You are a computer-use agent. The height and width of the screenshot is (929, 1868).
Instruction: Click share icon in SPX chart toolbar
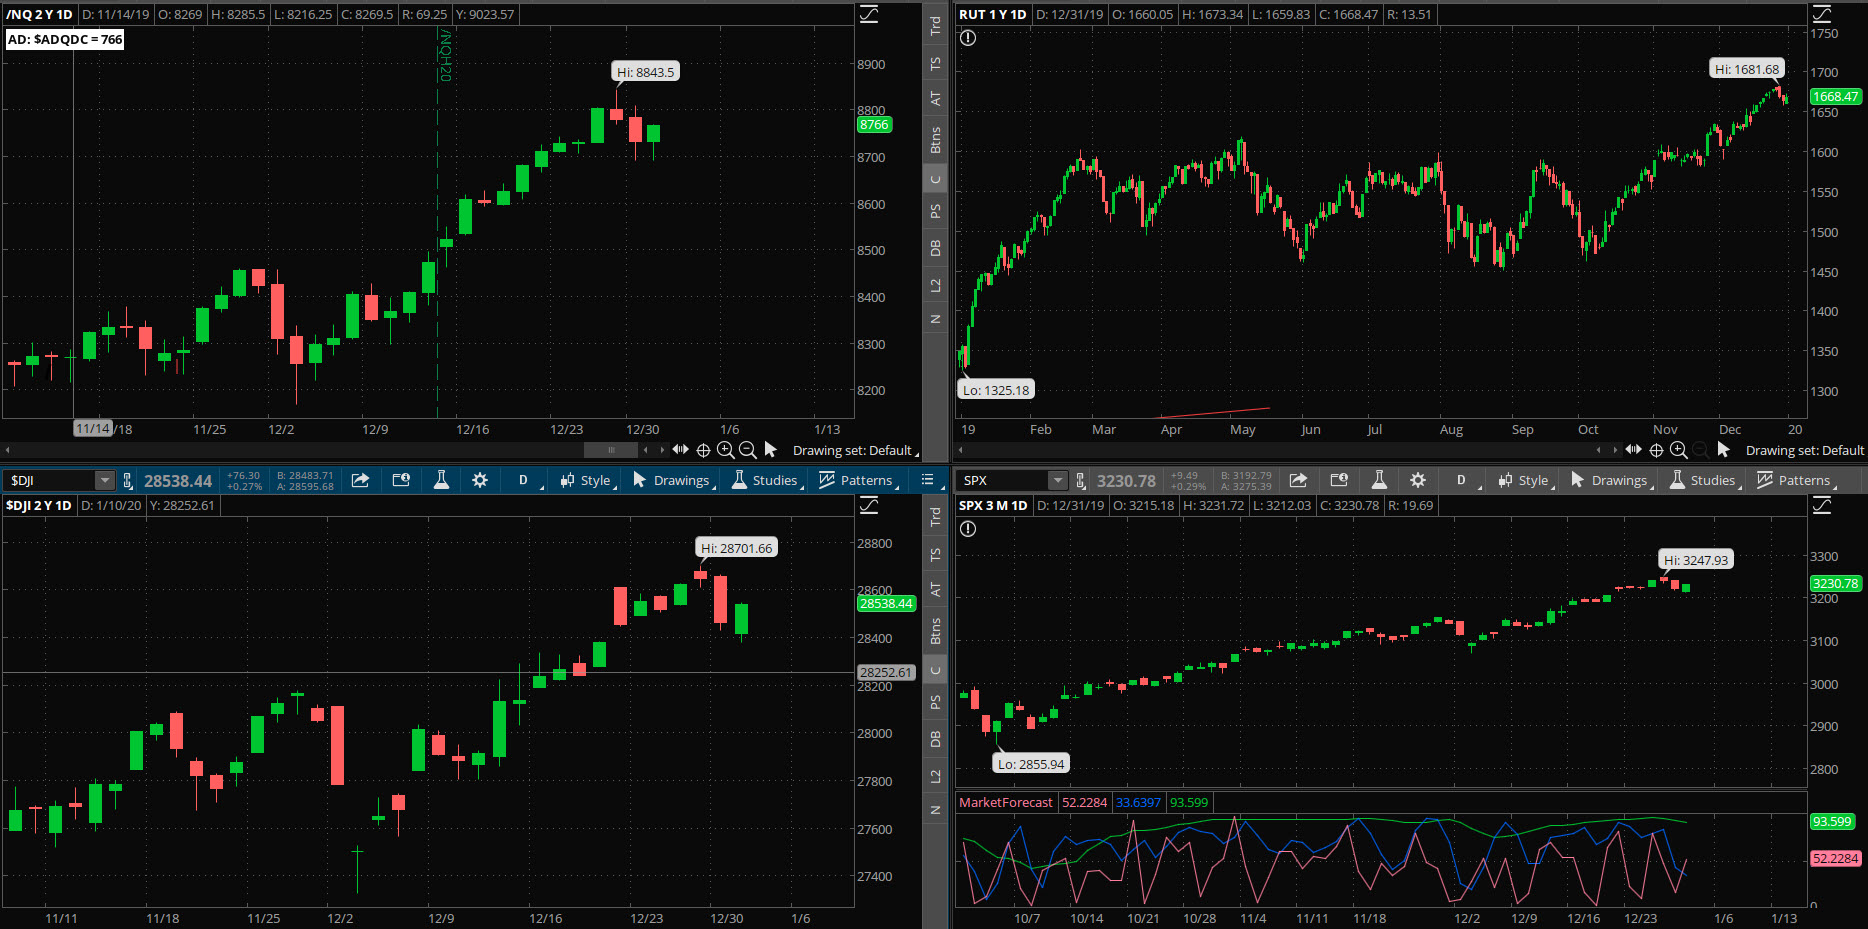click(1298, 480)
